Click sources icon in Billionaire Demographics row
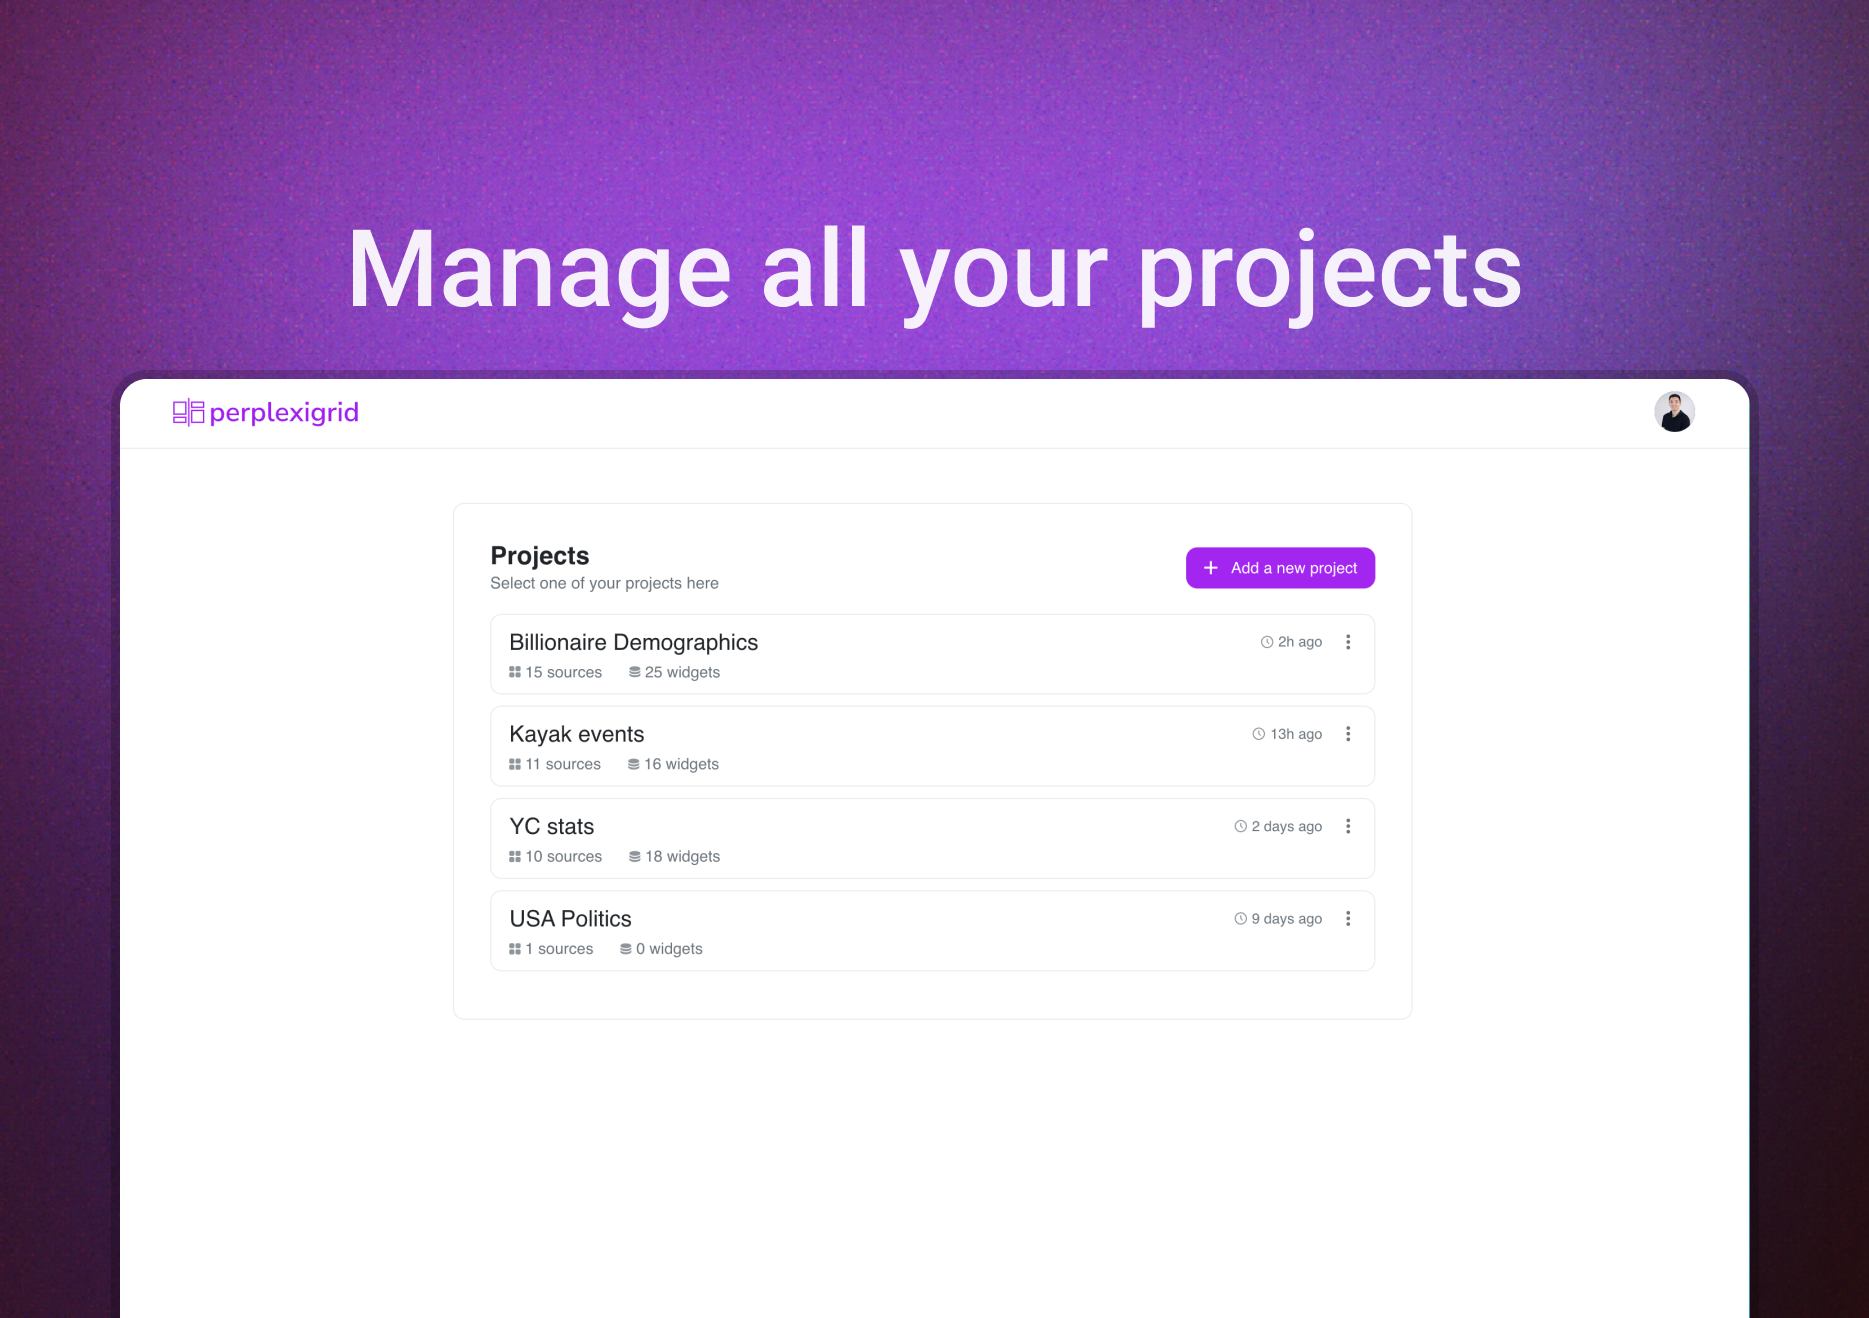The height and width of the screenshot is (1318, 1869). click(x=515, y=672)
